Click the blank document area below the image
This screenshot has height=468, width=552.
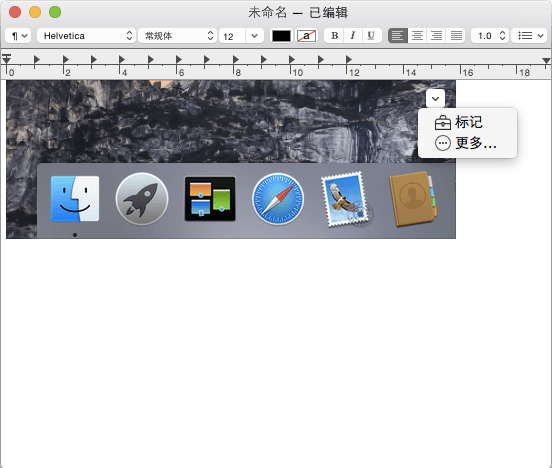click(276, 352)
